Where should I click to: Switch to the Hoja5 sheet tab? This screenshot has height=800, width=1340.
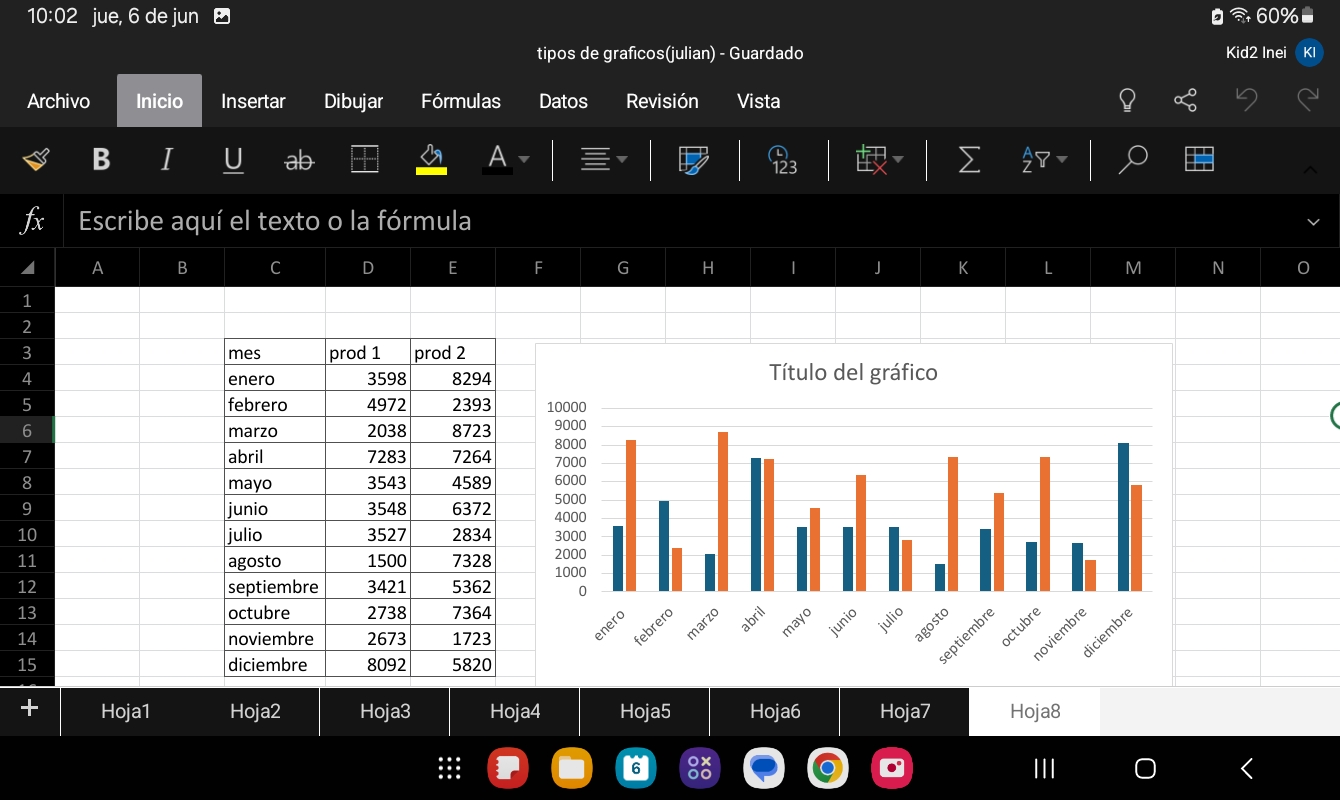[645, 711]
